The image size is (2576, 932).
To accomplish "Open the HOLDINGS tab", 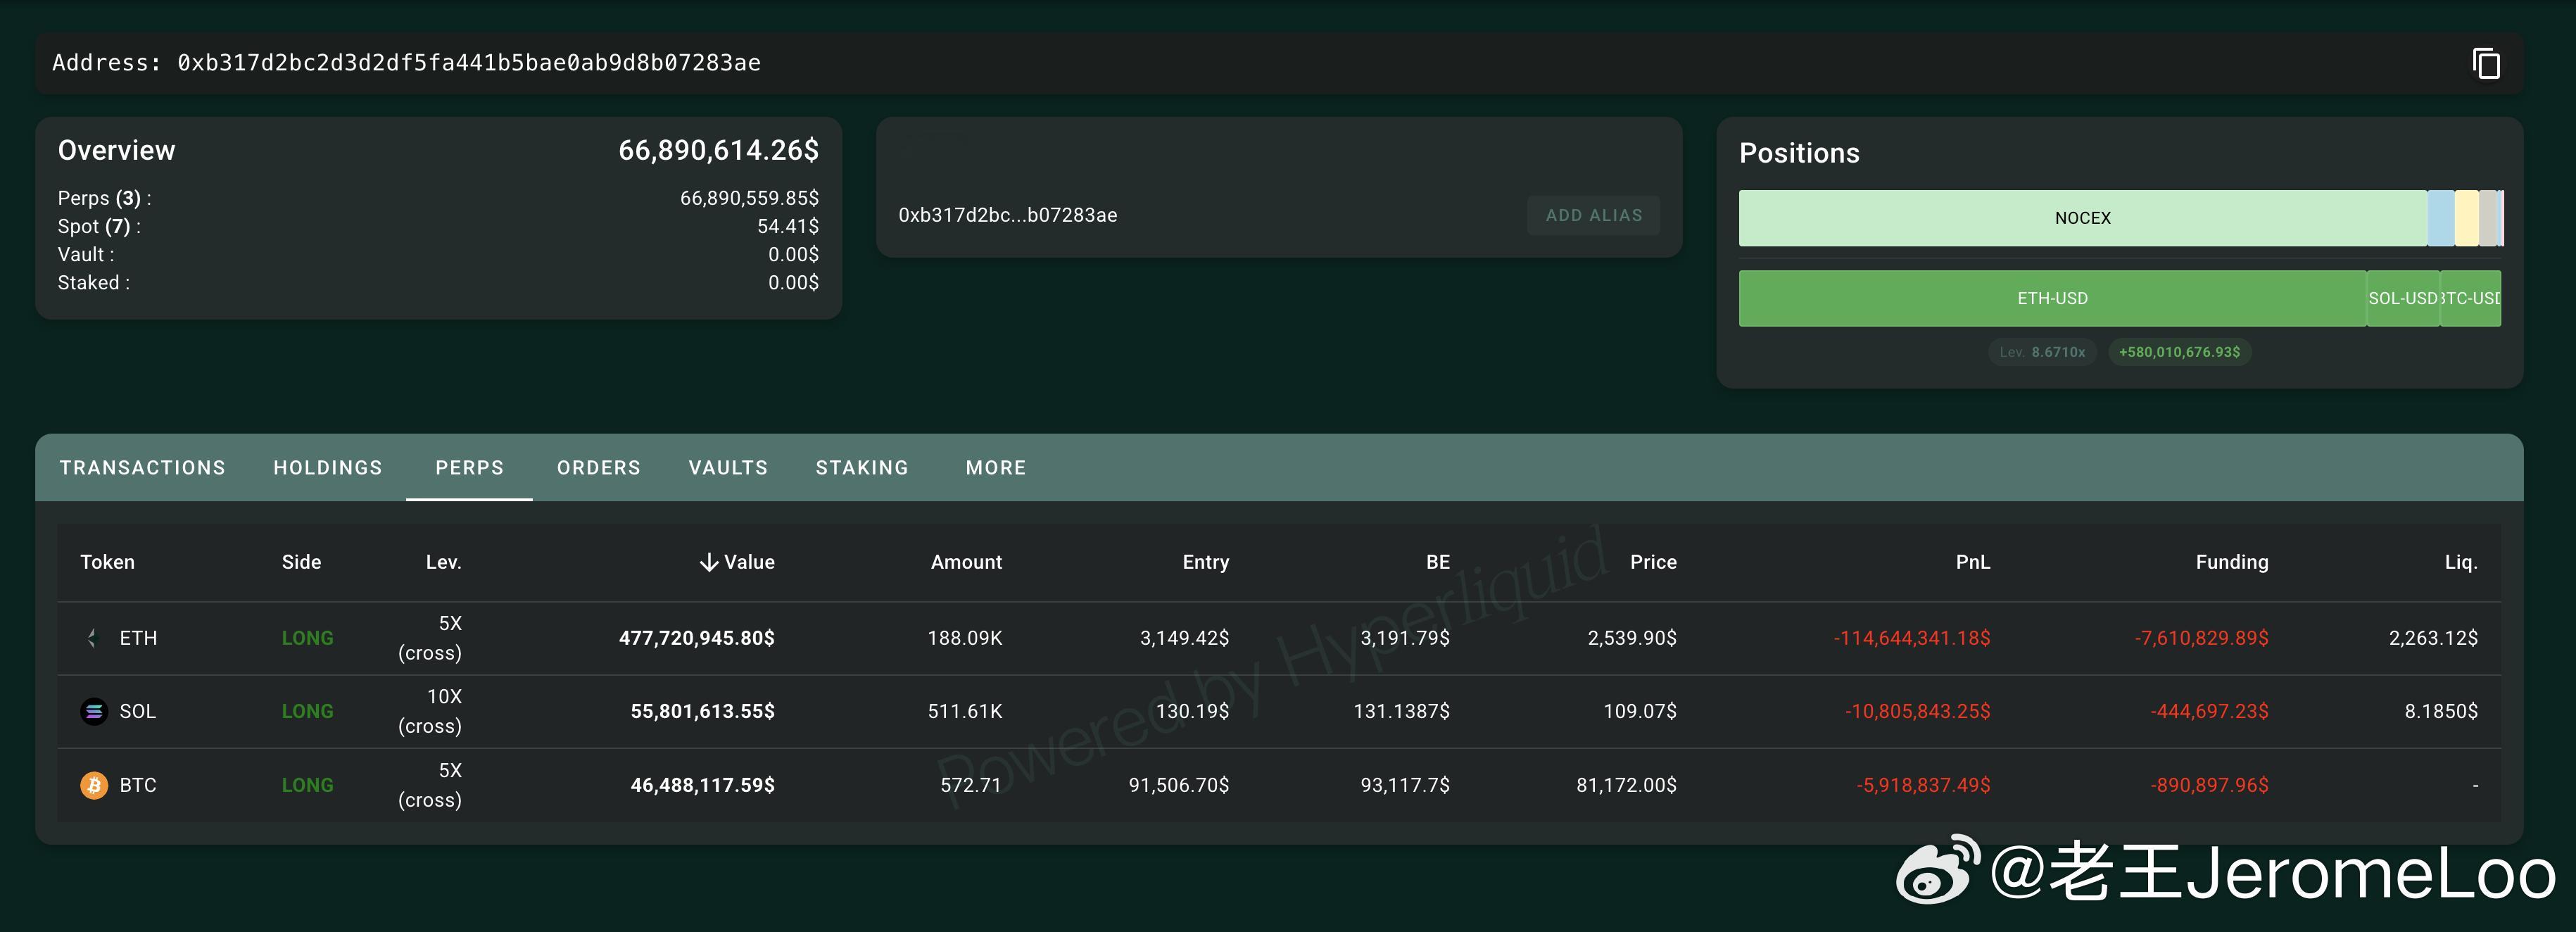I will (x=328, y=468).
